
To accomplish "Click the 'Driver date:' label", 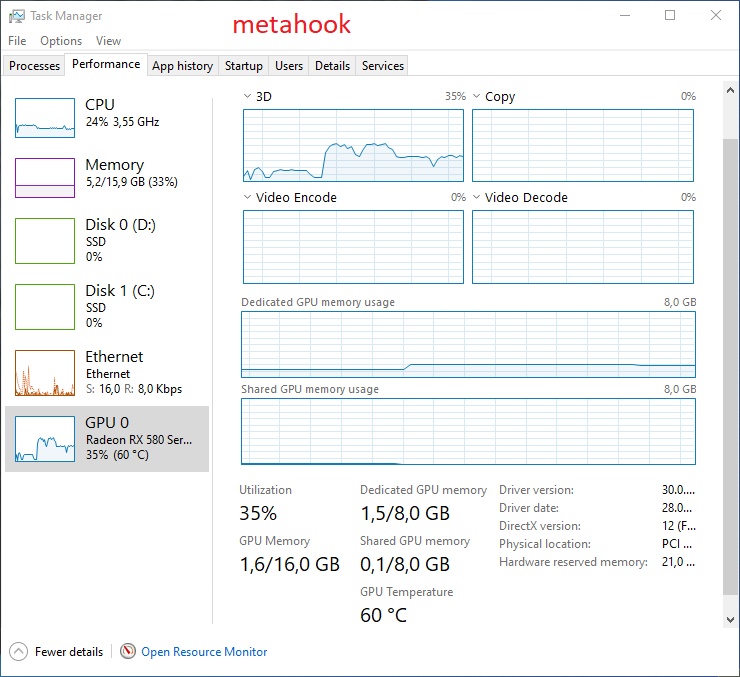I will click(529, 508).
